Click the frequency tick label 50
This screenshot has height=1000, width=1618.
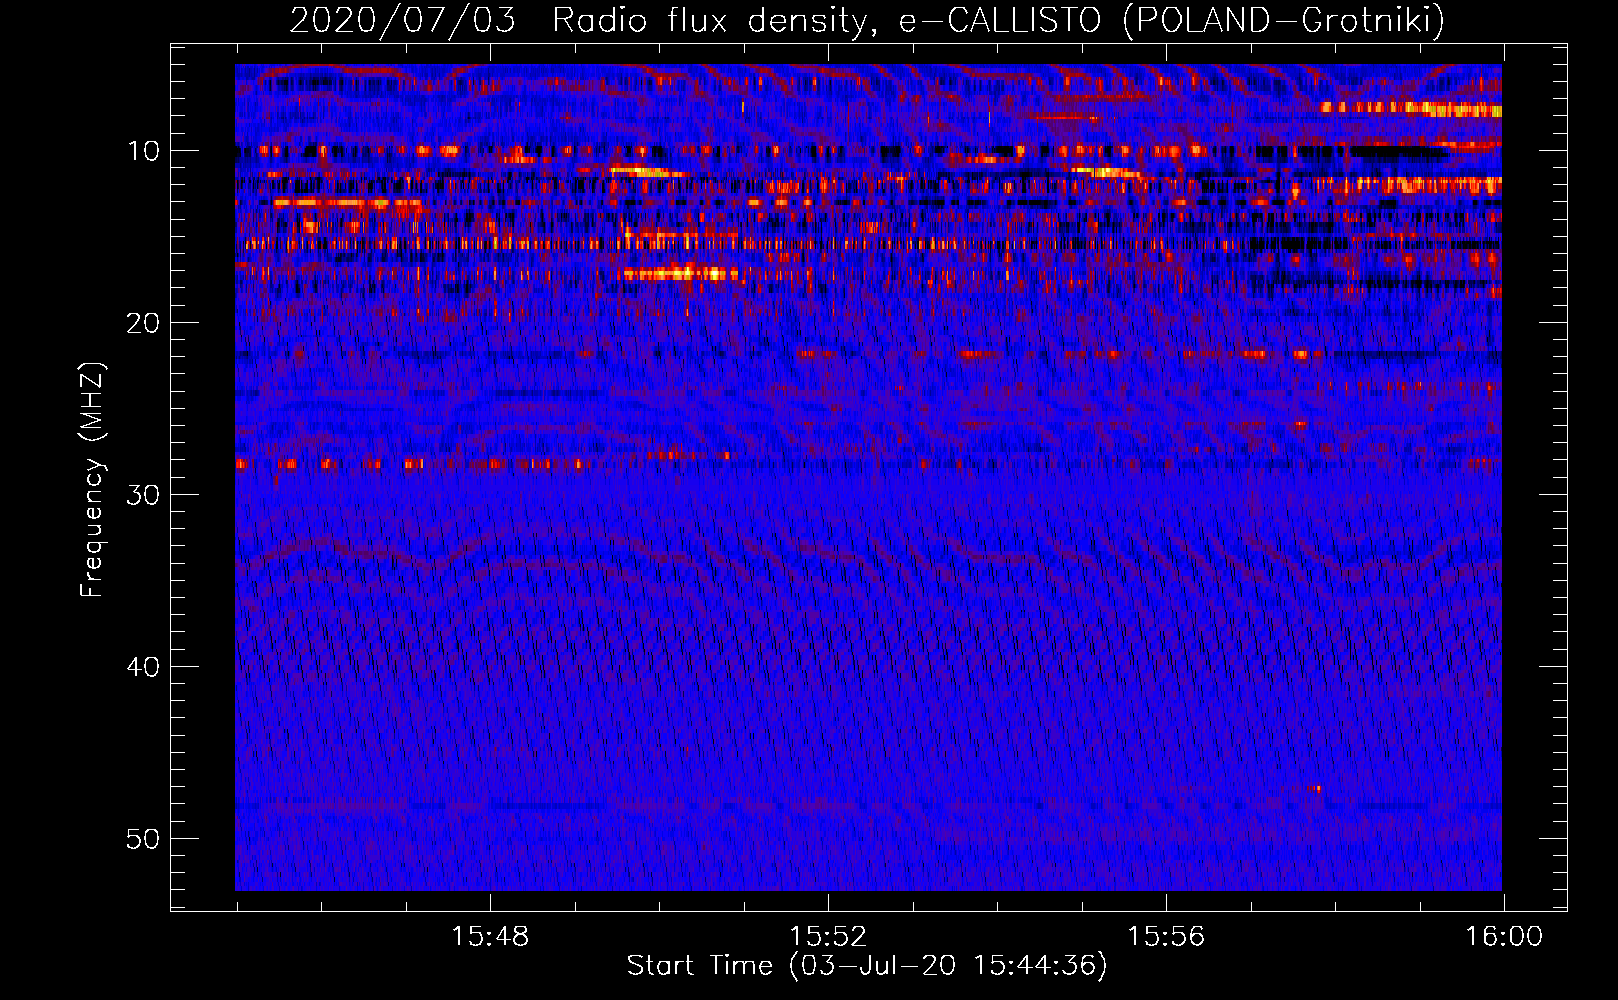144,839
